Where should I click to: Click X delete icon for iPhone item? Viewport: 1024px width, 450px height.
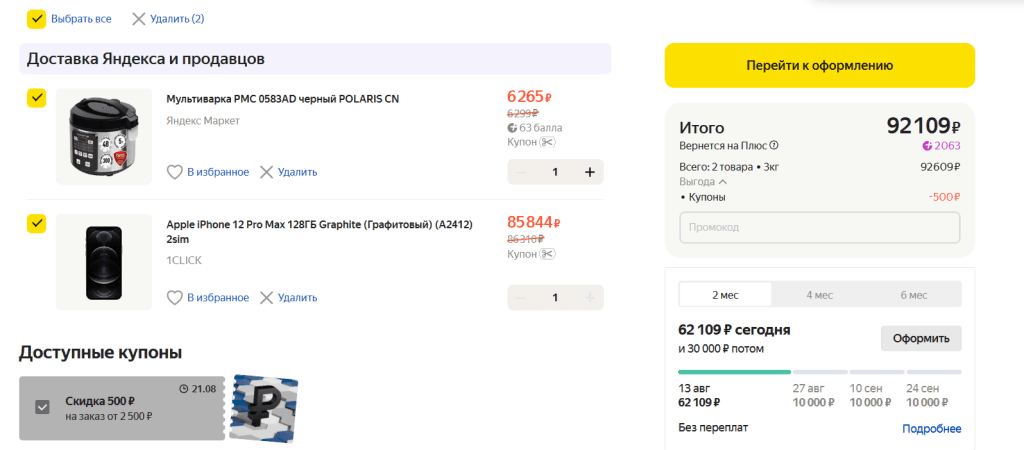click(266, 297)
